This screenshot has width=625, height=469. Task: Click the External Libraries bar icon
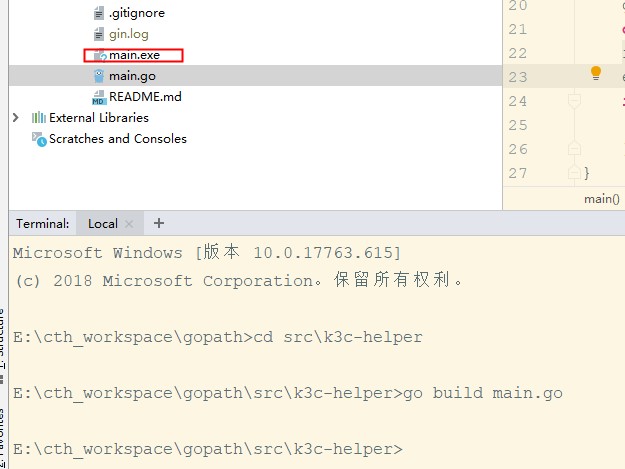pos(39,118)
